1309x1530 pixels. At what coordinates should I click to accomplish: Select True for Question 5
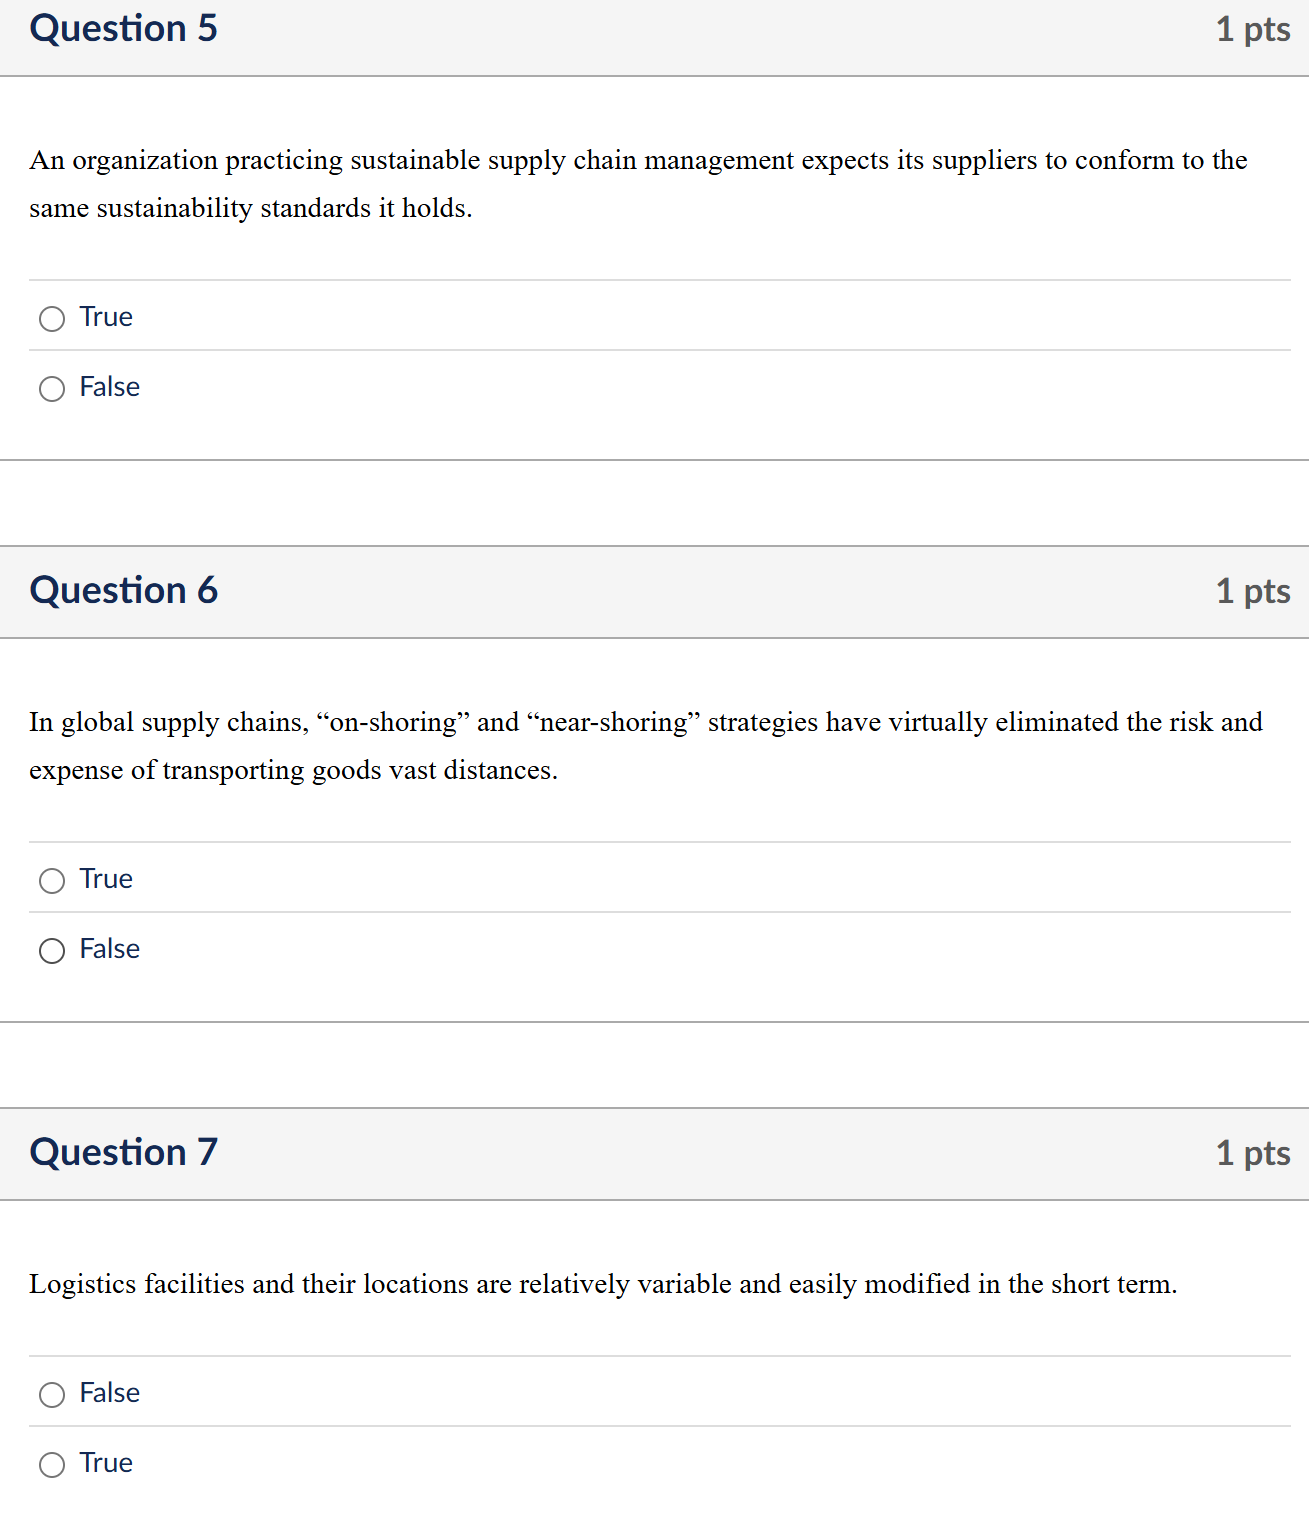pos(52,319)
